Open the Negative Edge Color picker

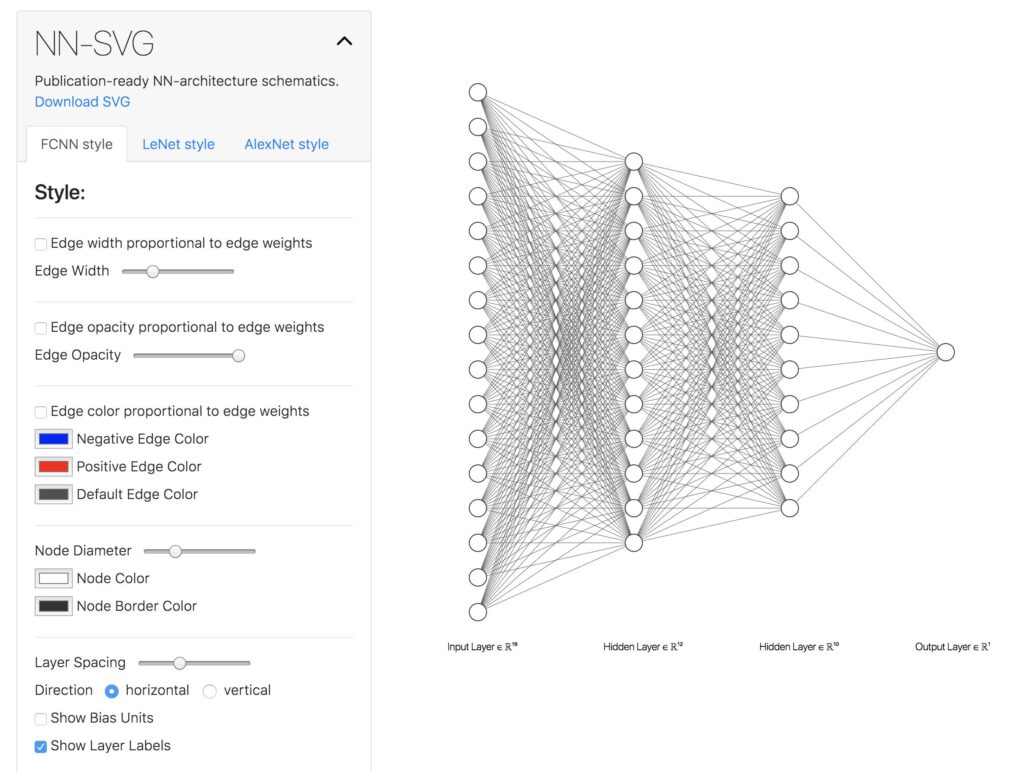(x=53, y=438)
